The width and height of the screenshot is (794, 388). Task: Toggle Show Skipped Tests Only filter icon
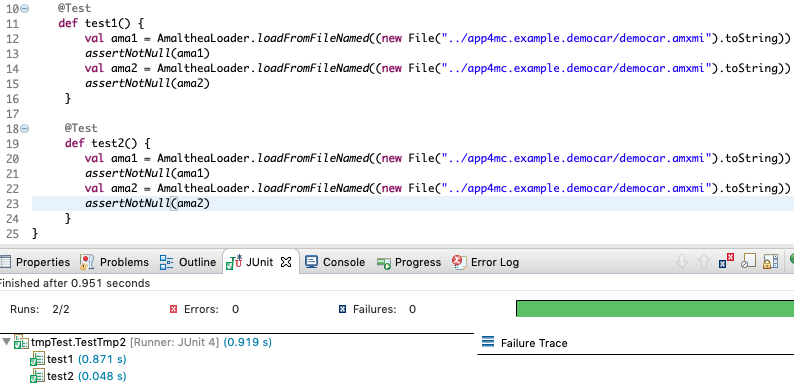click(x=748, y=261)
